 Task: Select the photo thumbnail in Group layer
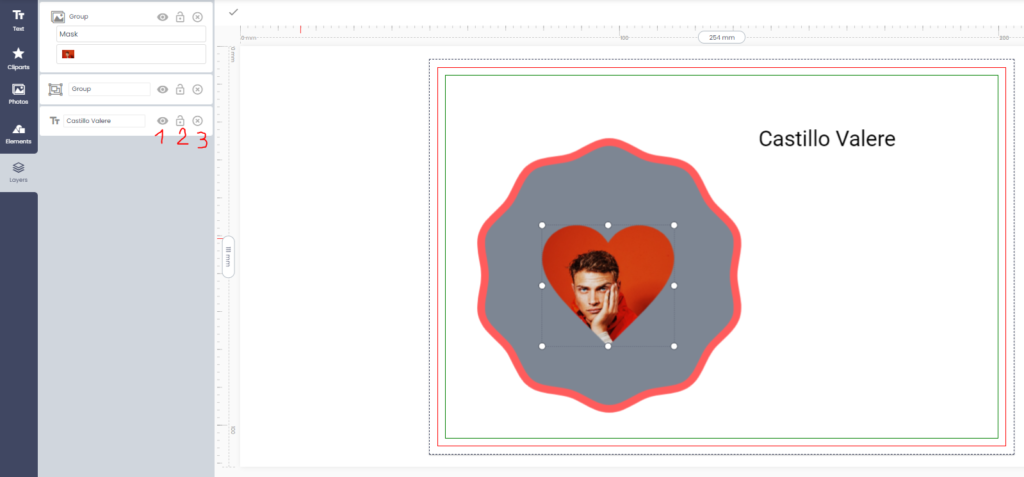pos(68,53)
